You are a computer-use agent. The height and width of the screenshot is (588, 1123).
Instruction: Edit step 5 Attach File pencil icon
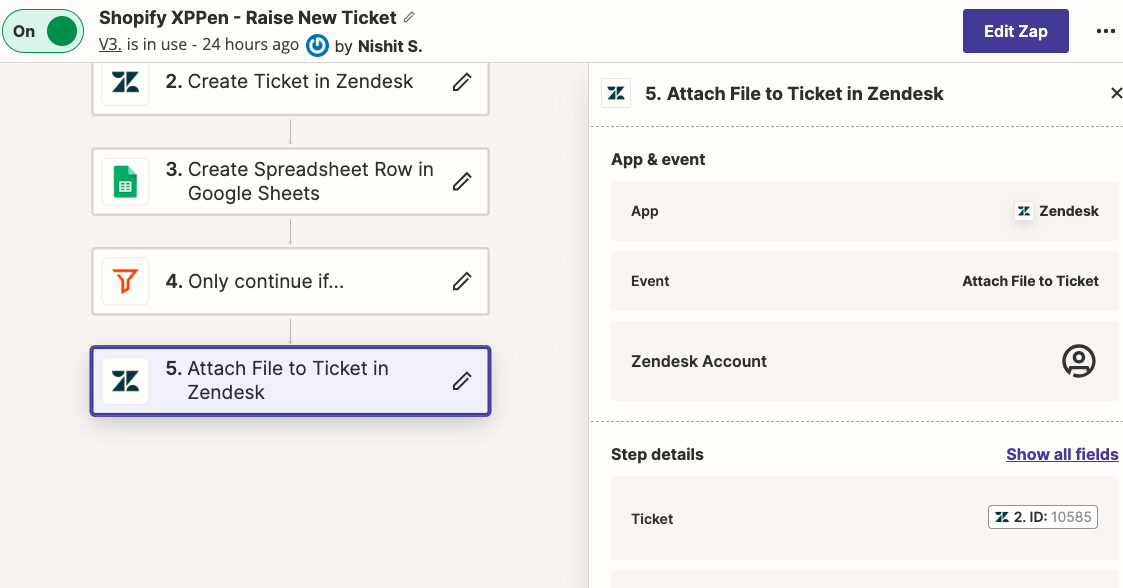point(462,381)
